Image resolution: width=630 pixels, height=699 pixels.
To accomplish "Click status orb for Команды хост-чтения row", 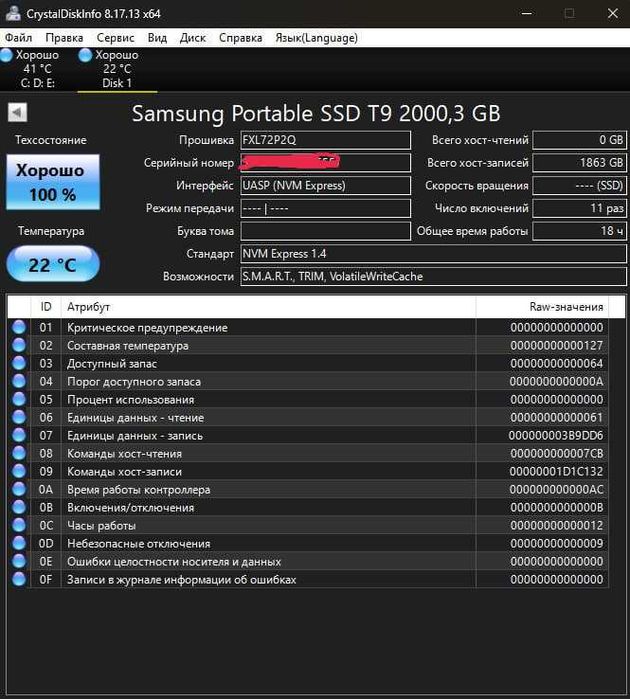I will (x=19, y=453).
